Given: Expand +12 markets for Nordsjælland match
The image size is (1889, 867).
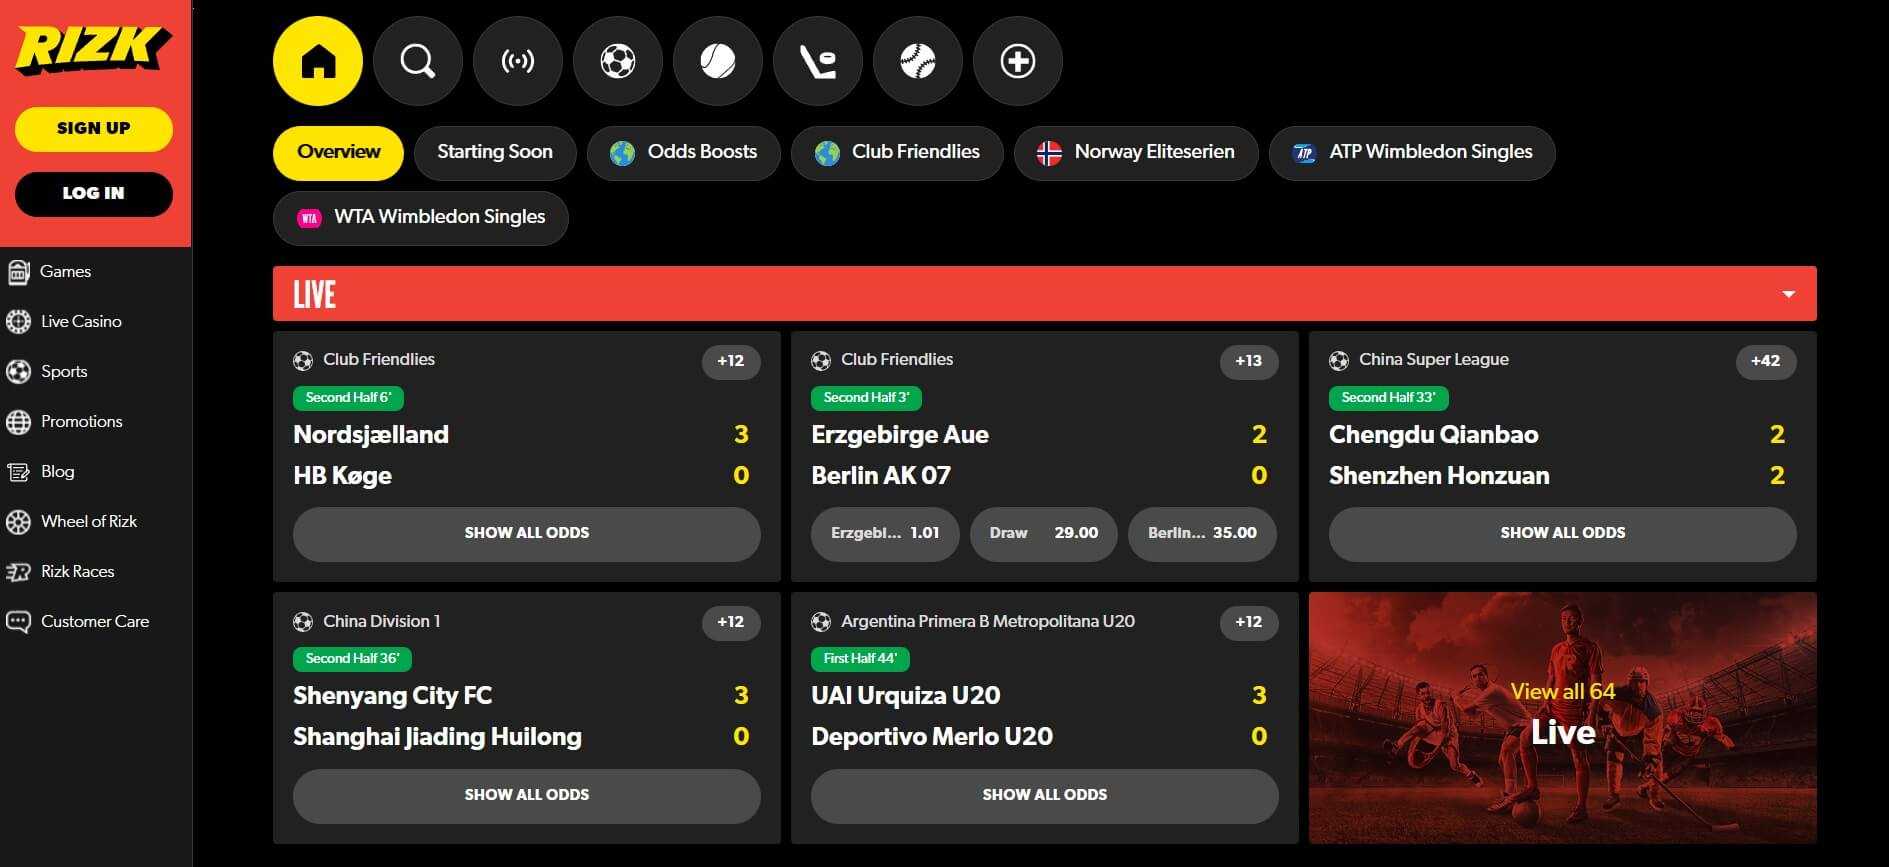Looking at the screenshot, I should (x=731, y=361).
